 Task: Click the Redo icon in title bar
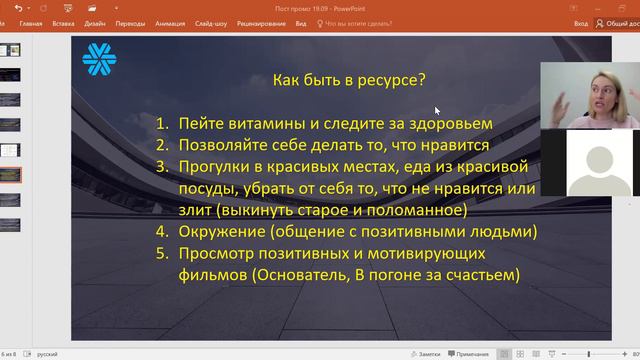coord(43,8)
